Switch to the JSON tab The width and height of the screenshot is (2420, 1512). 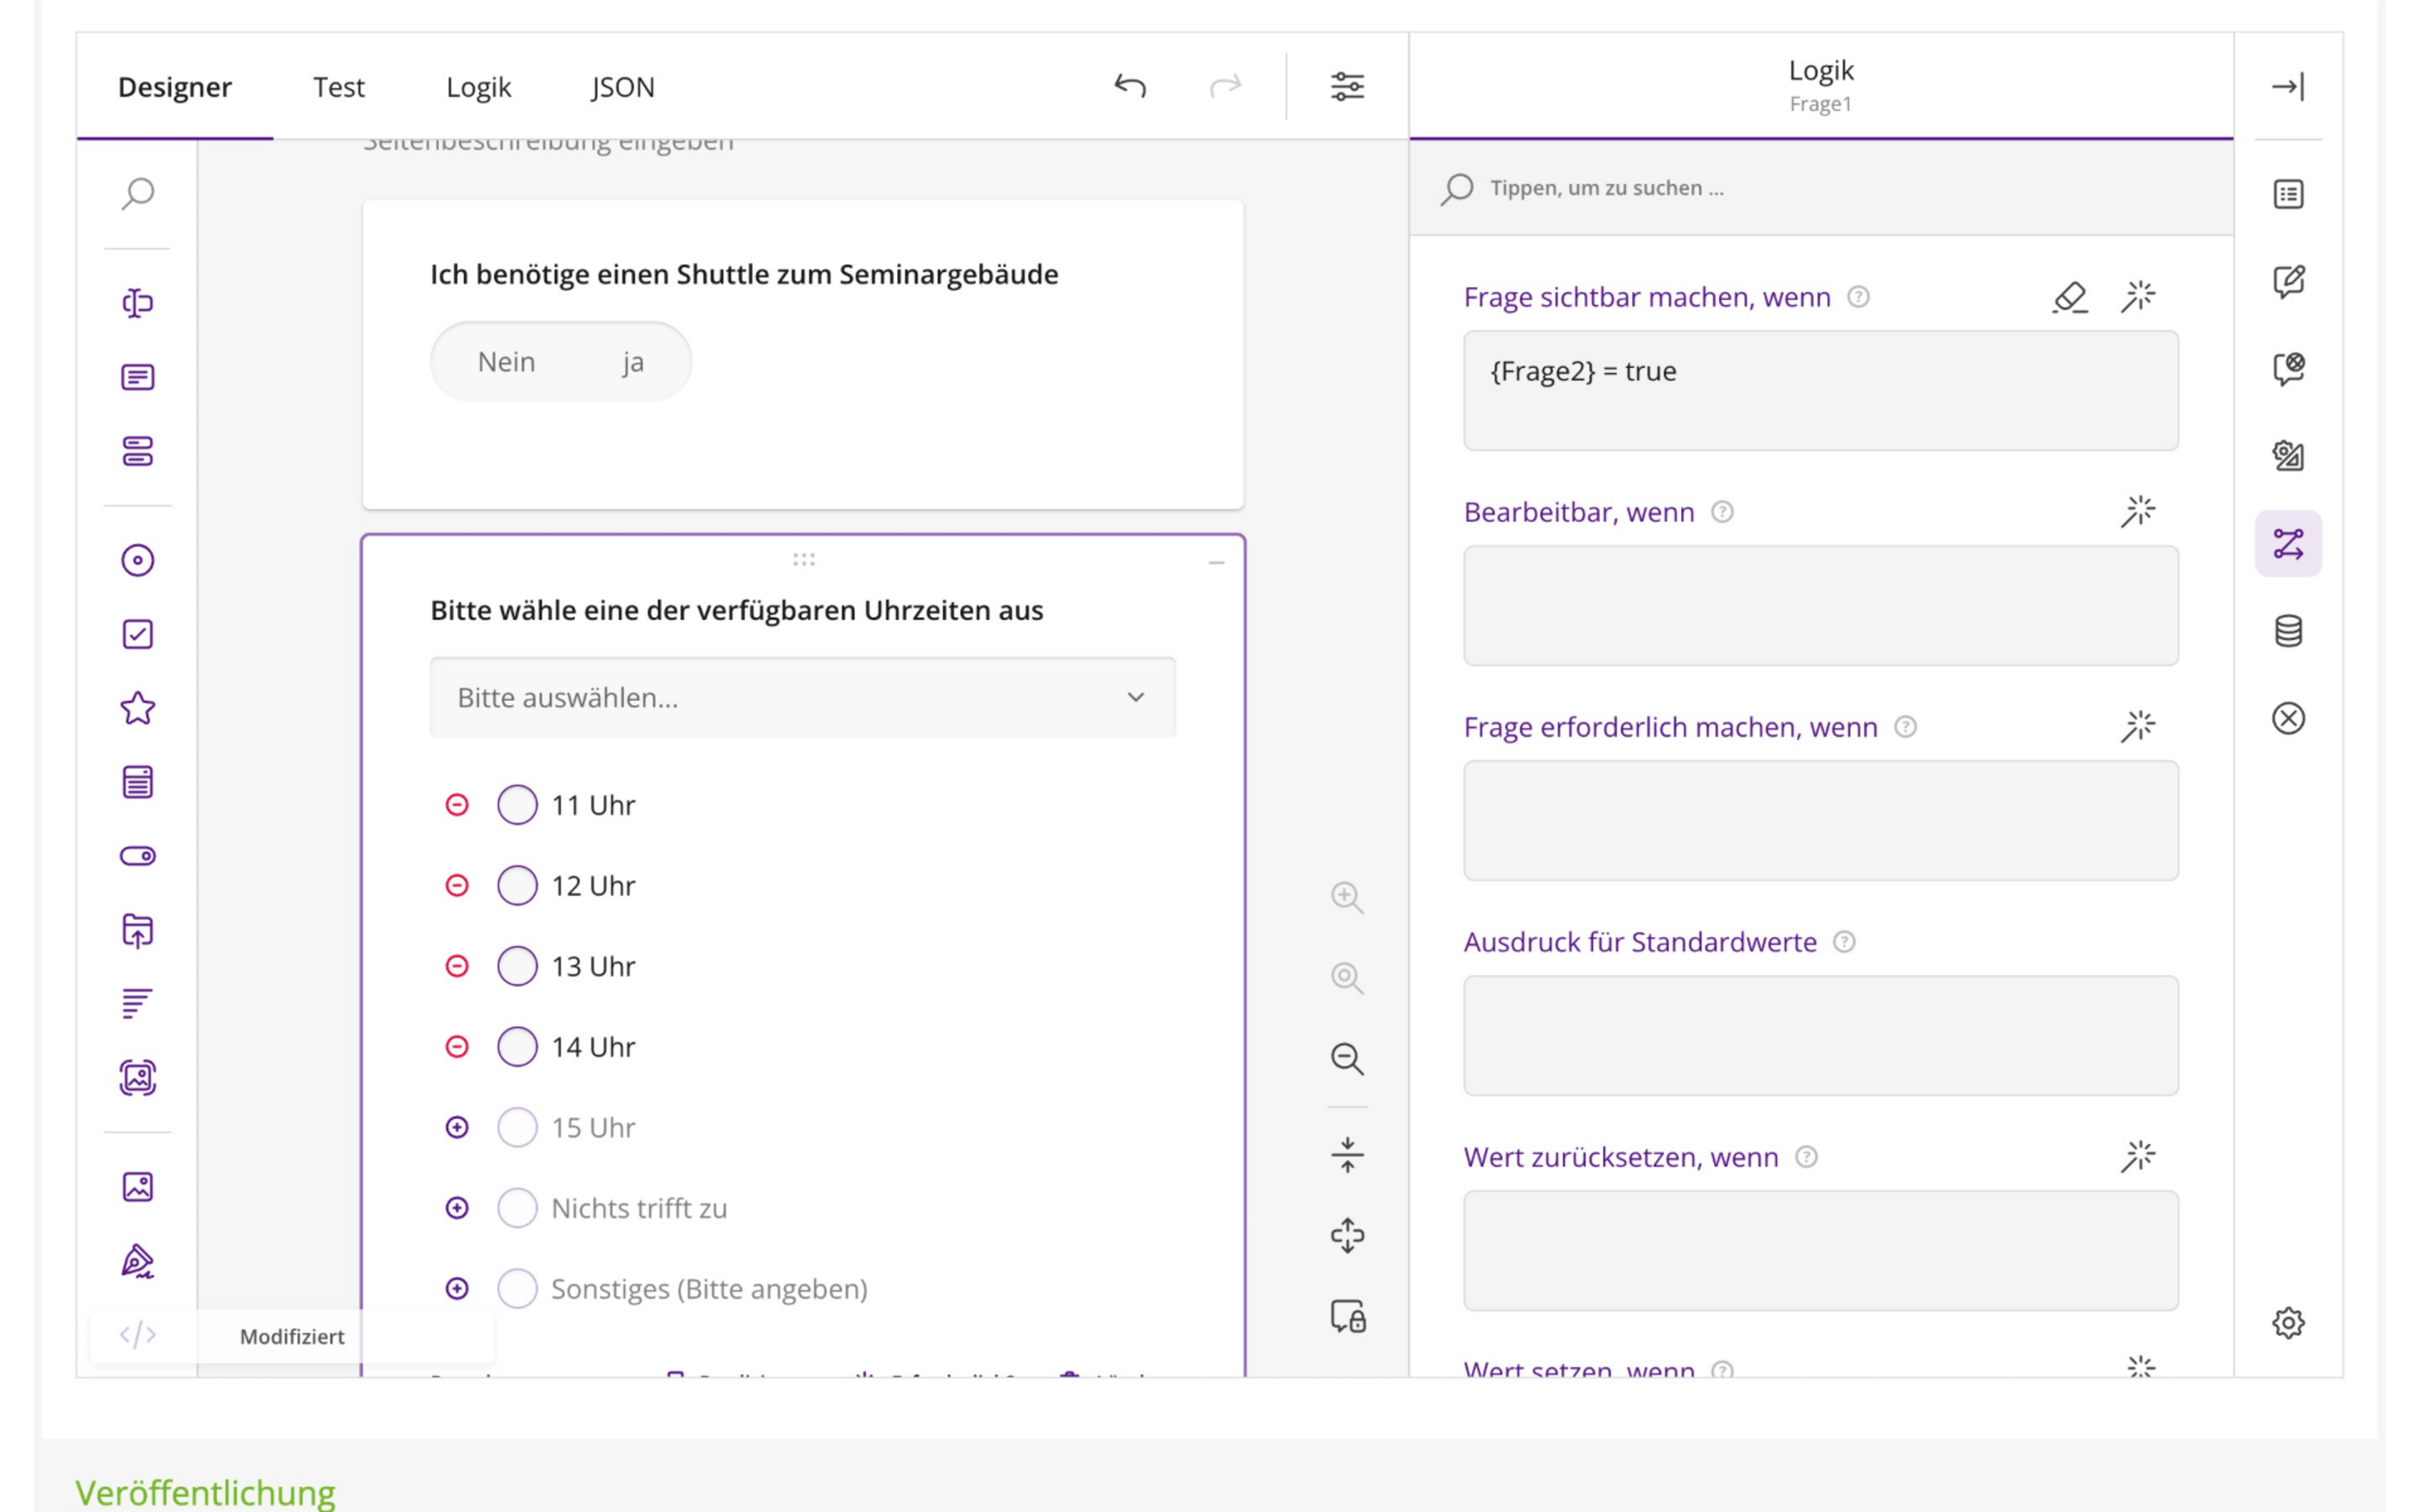[x=623, y=87]
